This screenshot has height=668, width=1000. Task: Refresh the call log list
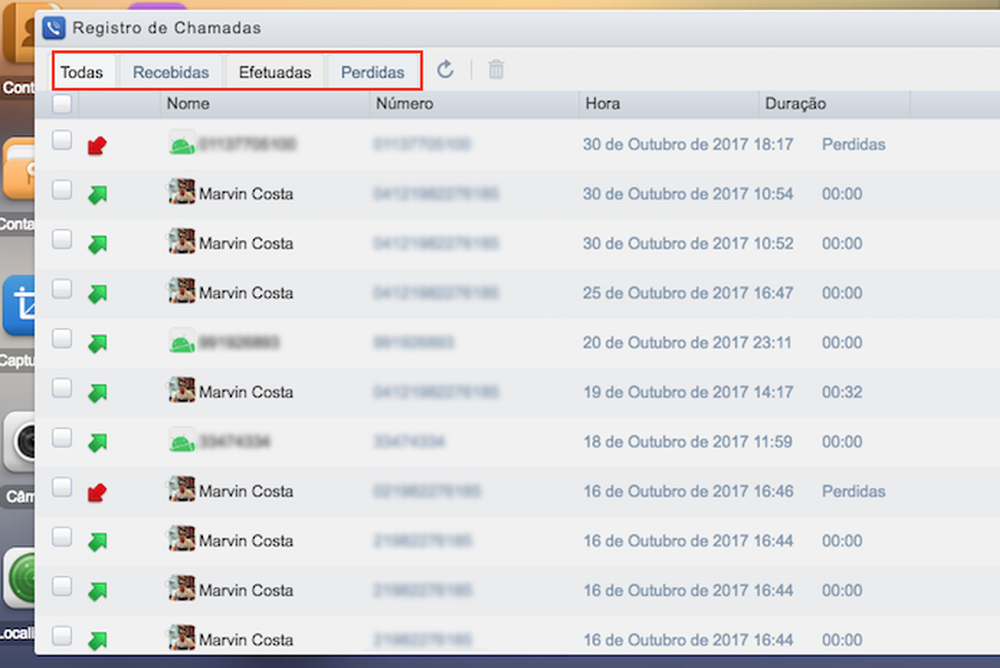tap(445, 70)
